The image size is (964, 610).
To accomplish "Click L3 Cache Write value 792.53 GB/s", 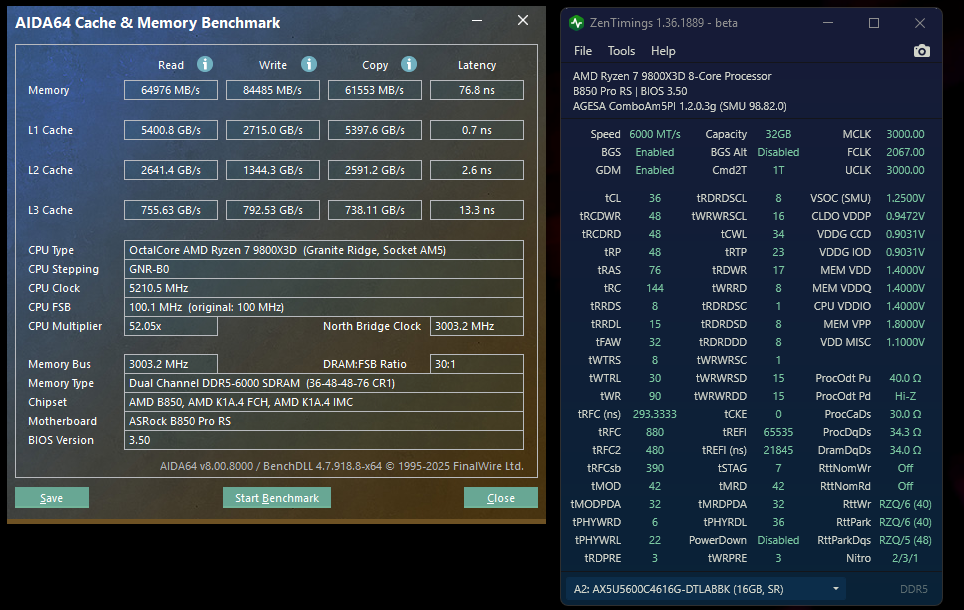I will [273, 210].
